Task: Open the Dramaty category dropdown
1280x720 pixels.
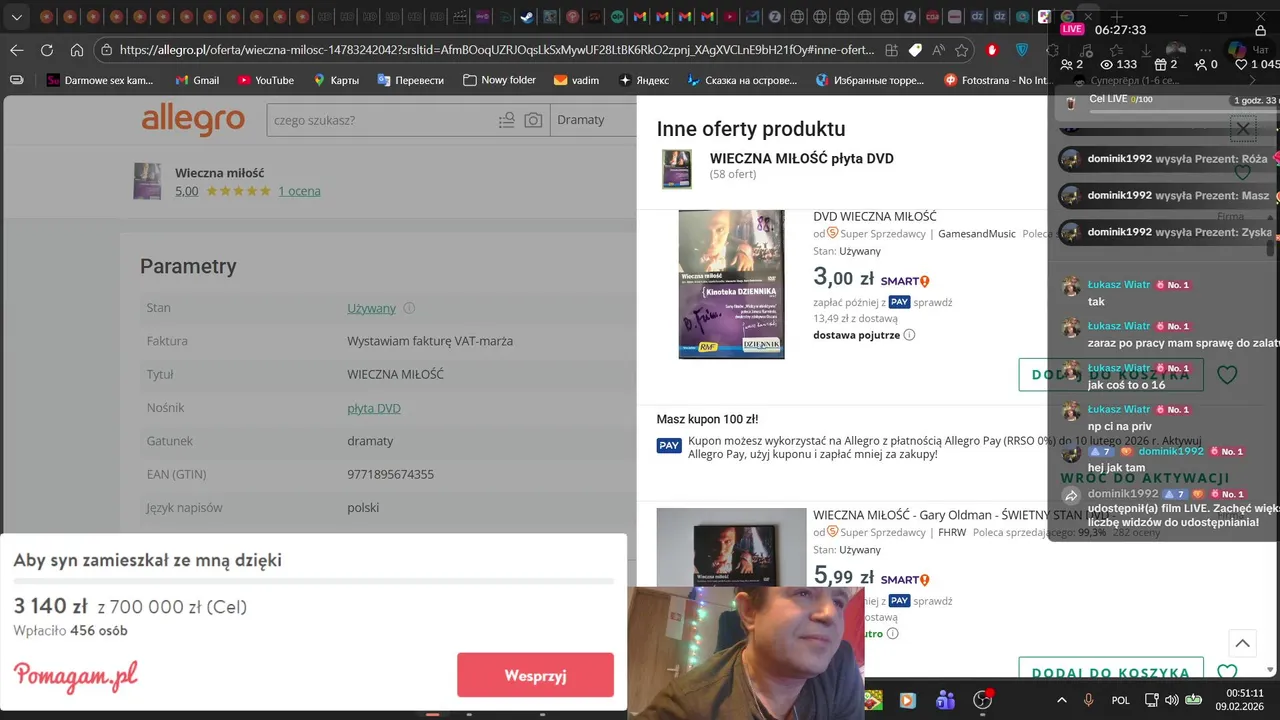Action: [x=595, y=120]
